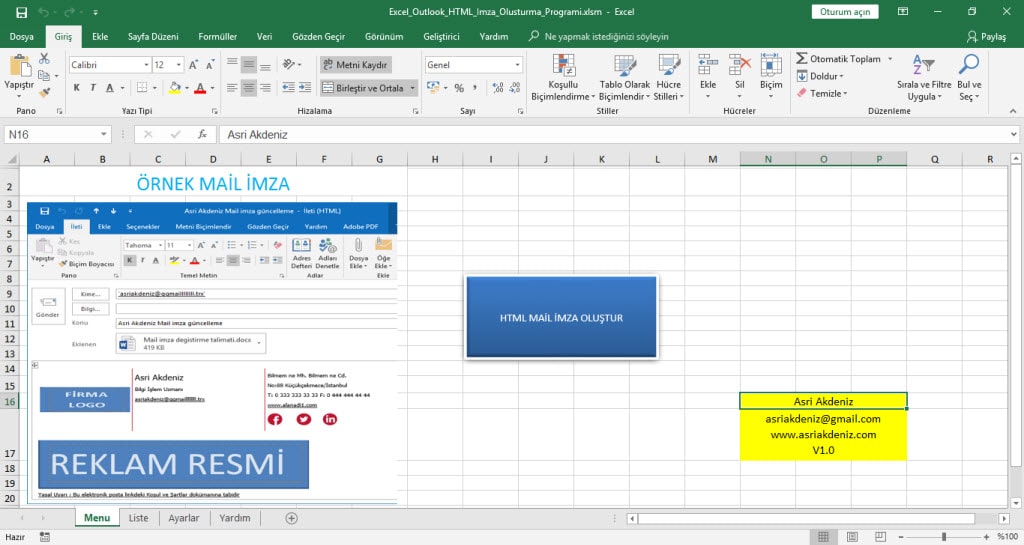The width and height of the screenshot is (1024, 545).
Task: Open Hücre Stilleri cell styles
Action: (x=669, y=77)
